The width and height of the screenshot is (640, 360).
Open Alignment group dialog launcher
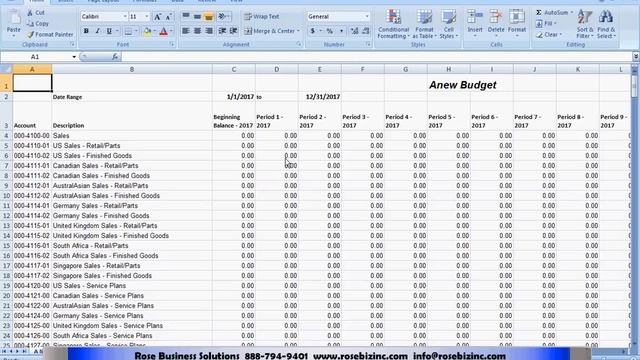point(299,44)
